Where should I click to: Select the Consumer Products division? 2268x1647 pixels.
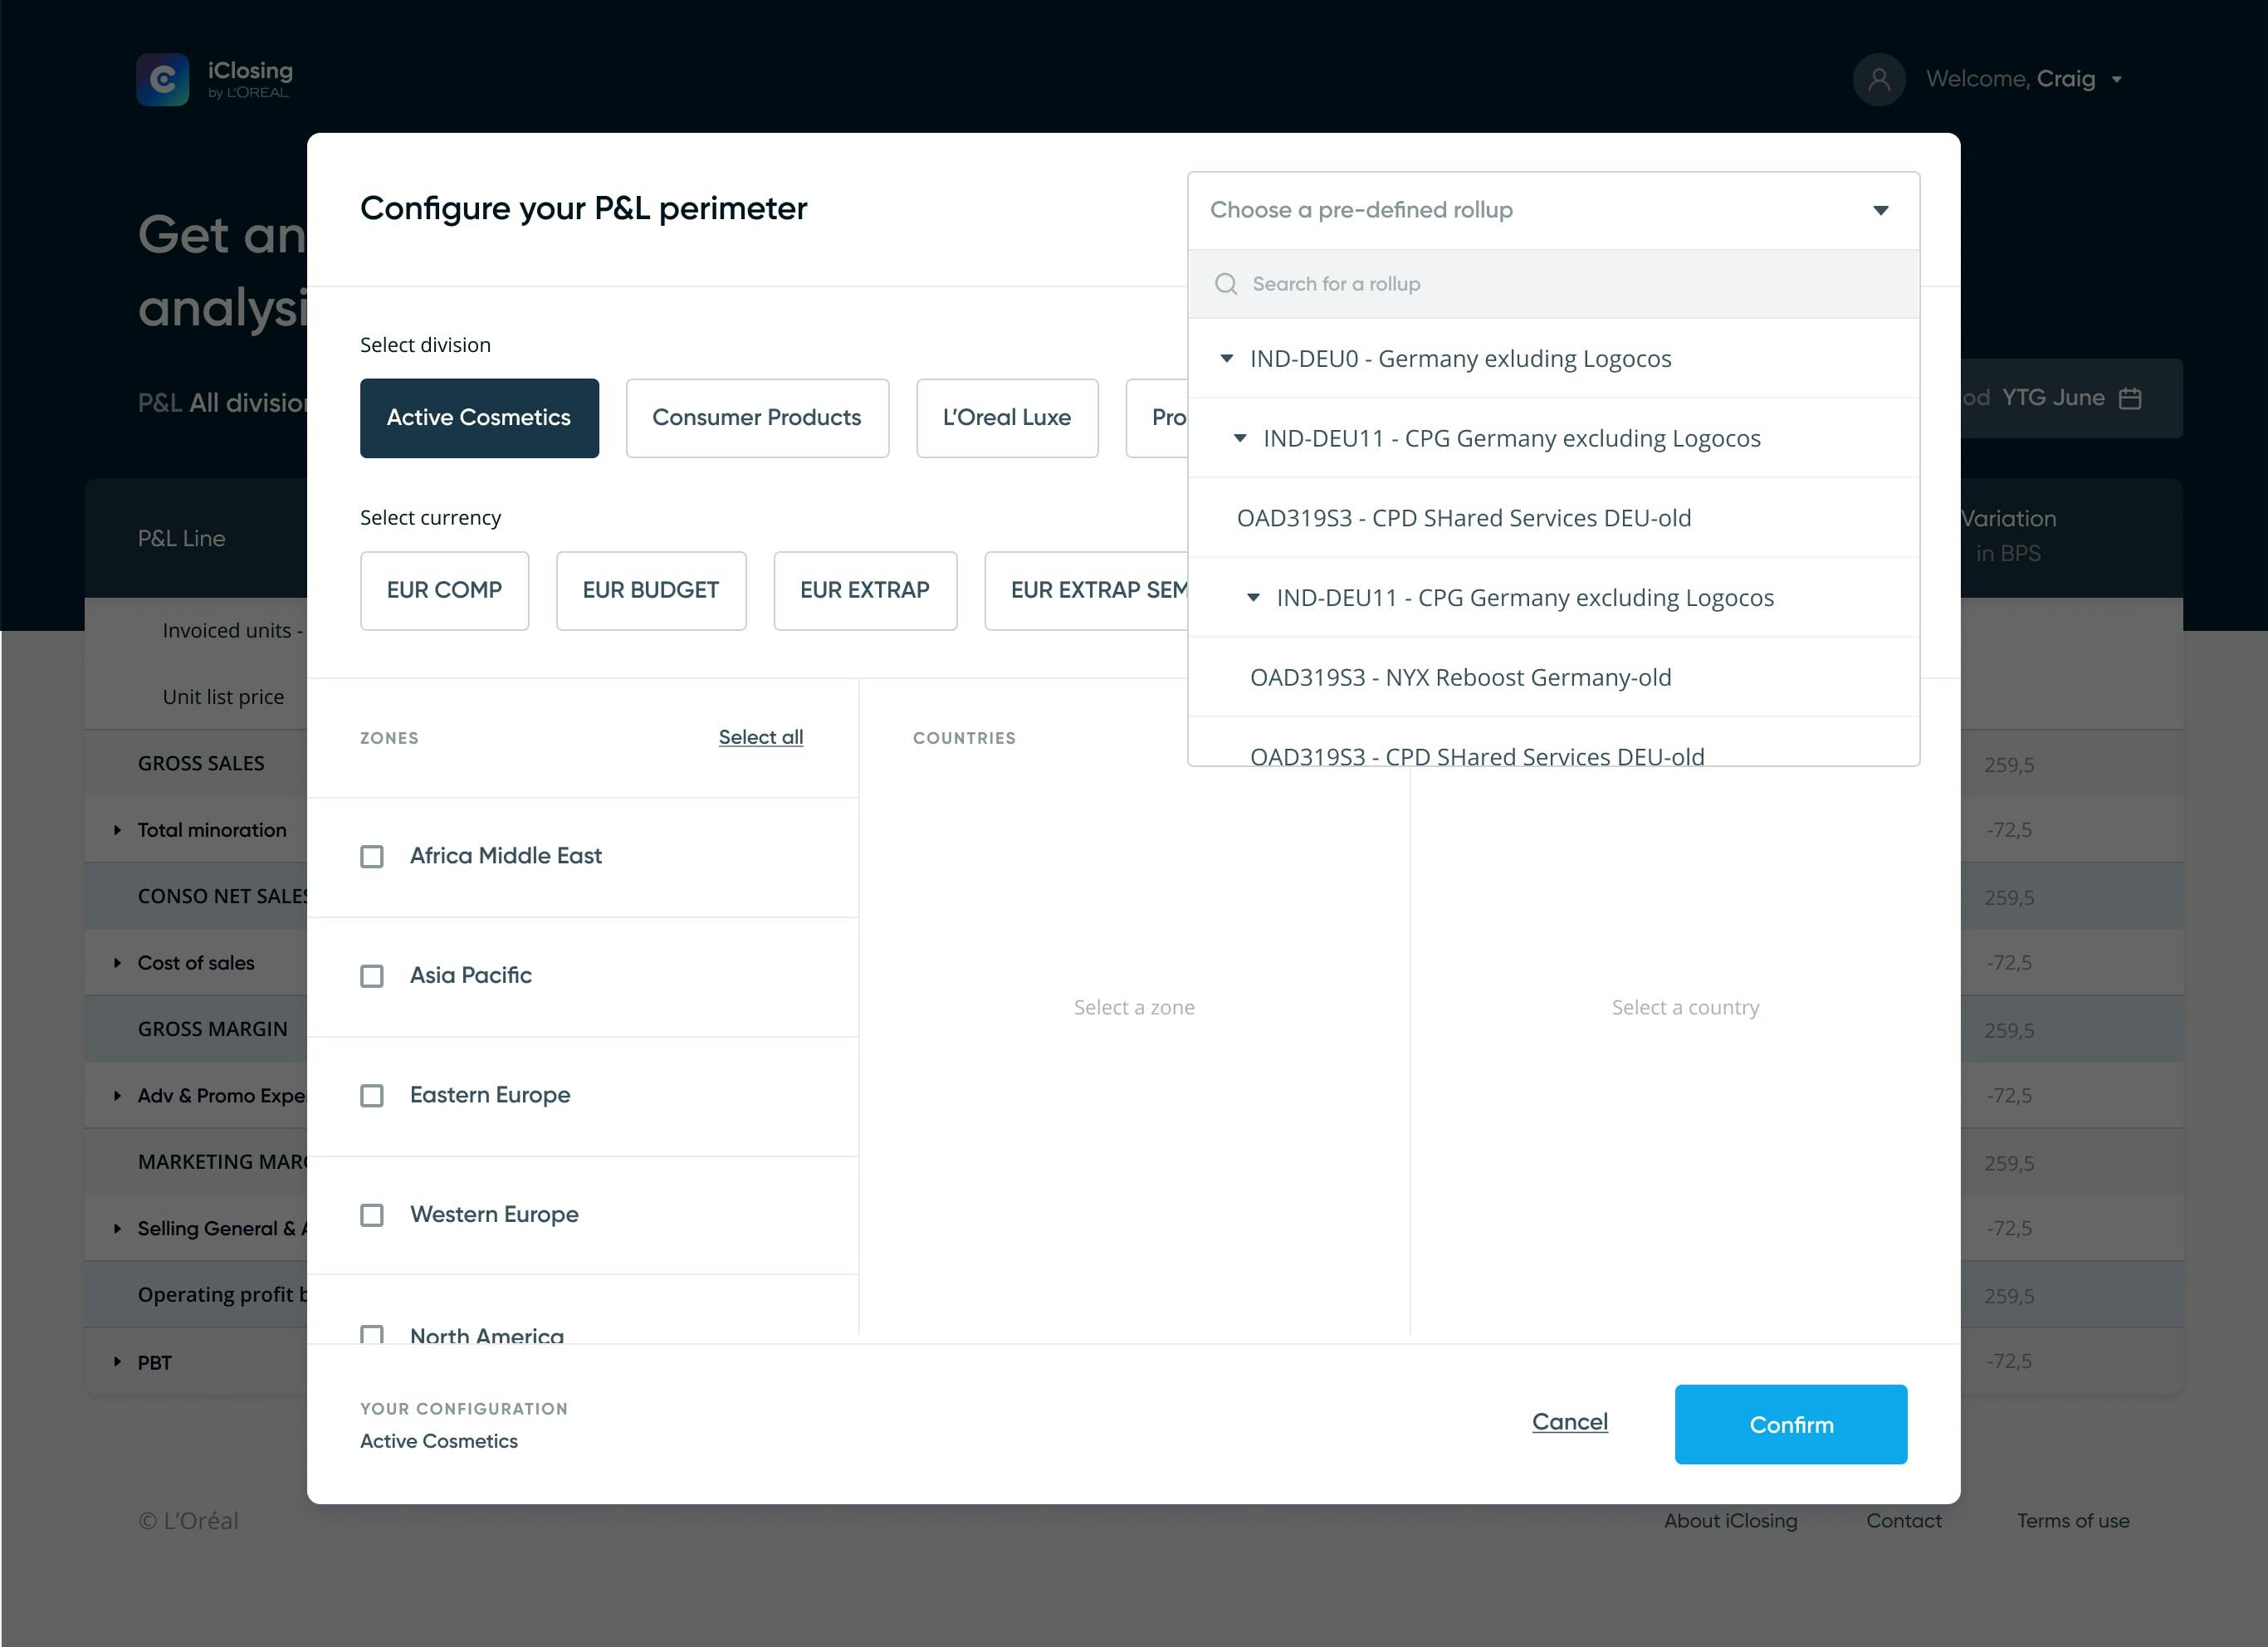(x=757, y=418)
